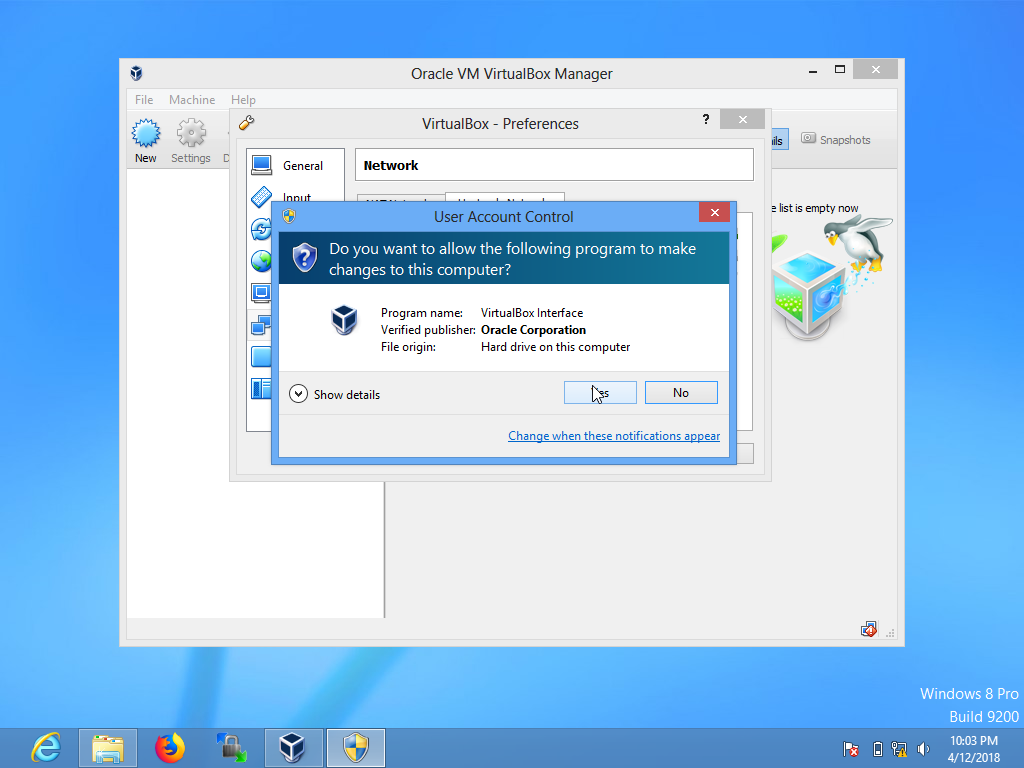This screenshot has height=768, width=1024.
Task: Open the Help menu
Action: (x=243, y=99)
